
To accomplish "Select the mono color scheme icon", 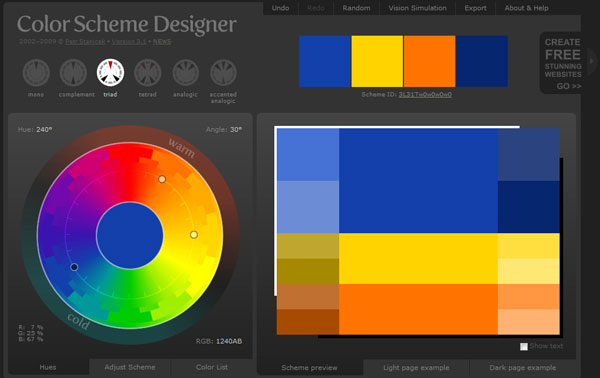I will 36,73.
